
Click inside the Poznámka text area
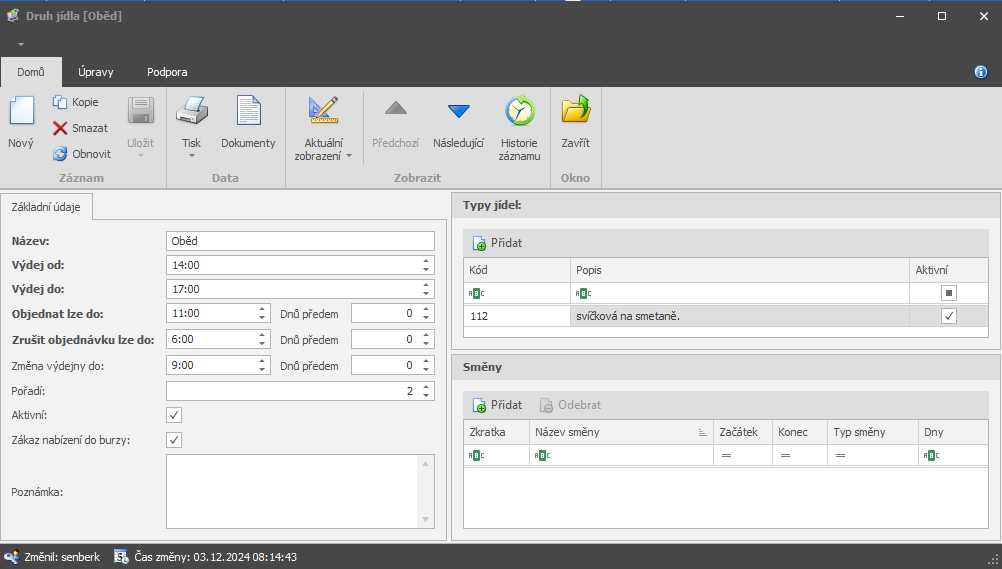(x=292, y=492)
